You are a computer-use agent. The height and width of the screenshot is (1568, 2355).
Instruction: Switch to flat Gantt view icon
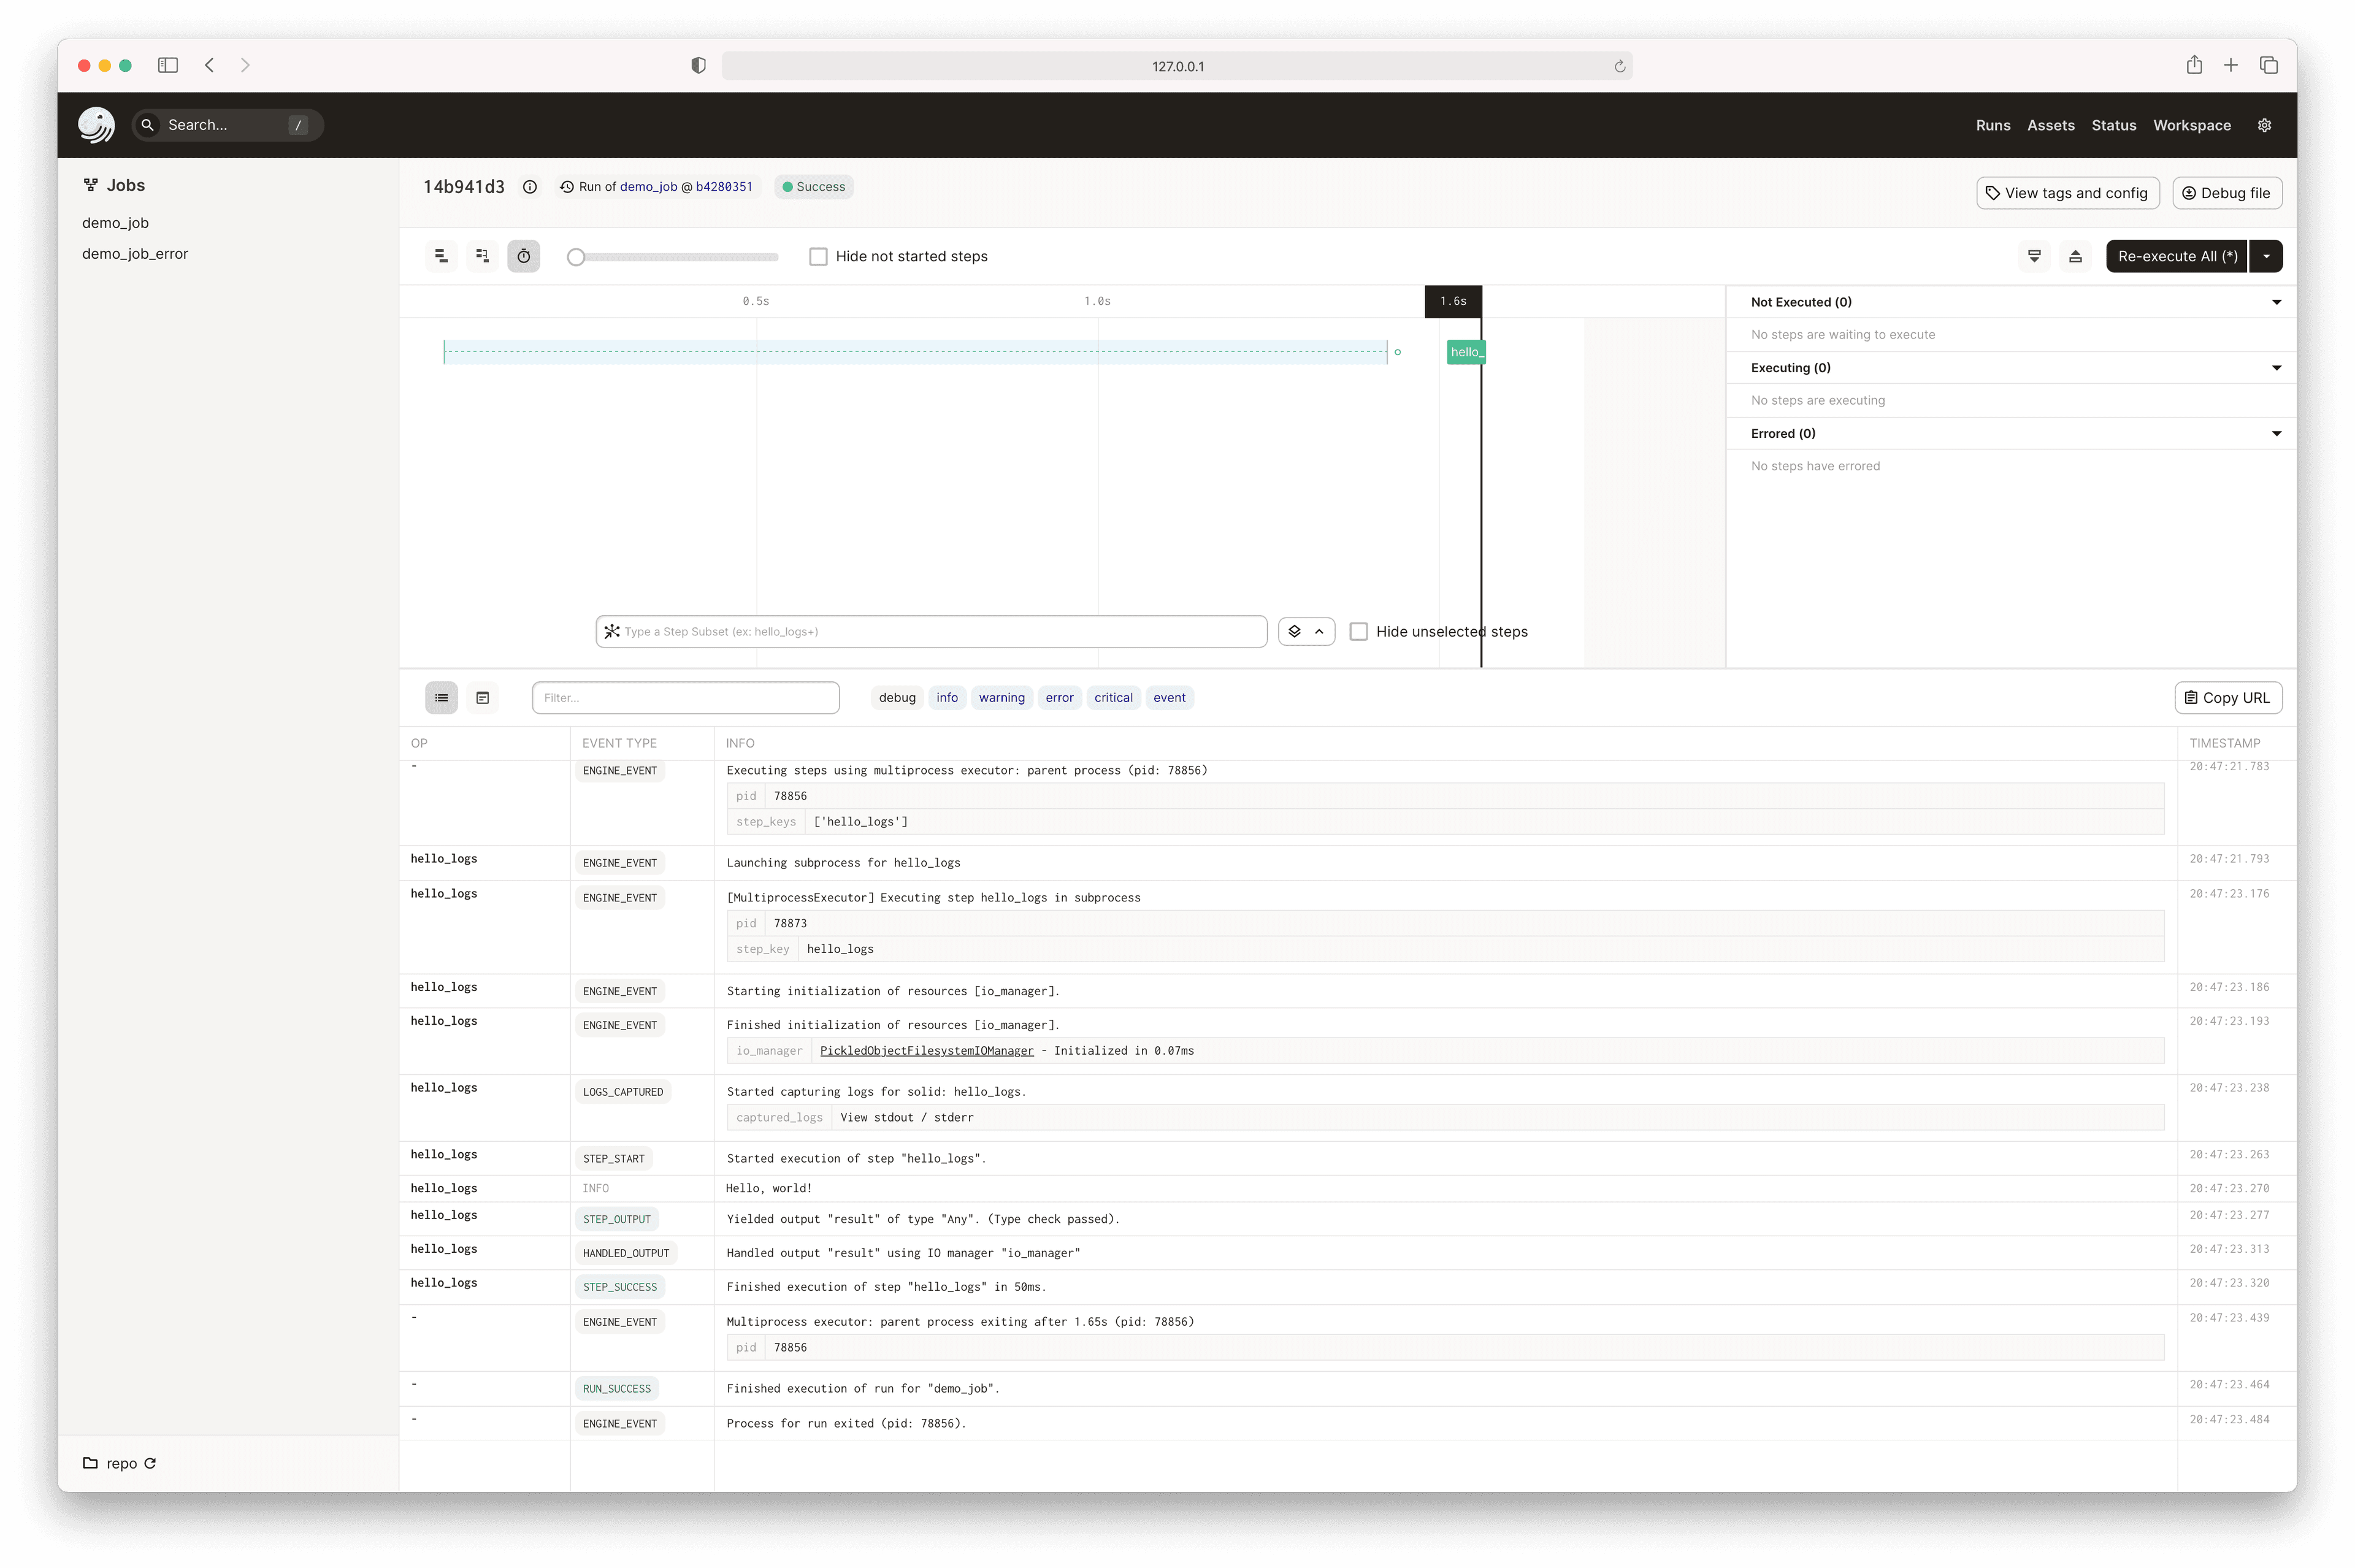point(441,256)
